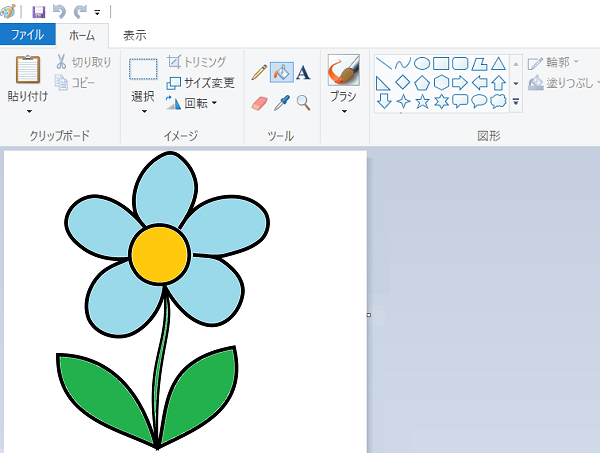Click the Paint application icon
The height and width of the screenshot is (453, 600).
8,11
